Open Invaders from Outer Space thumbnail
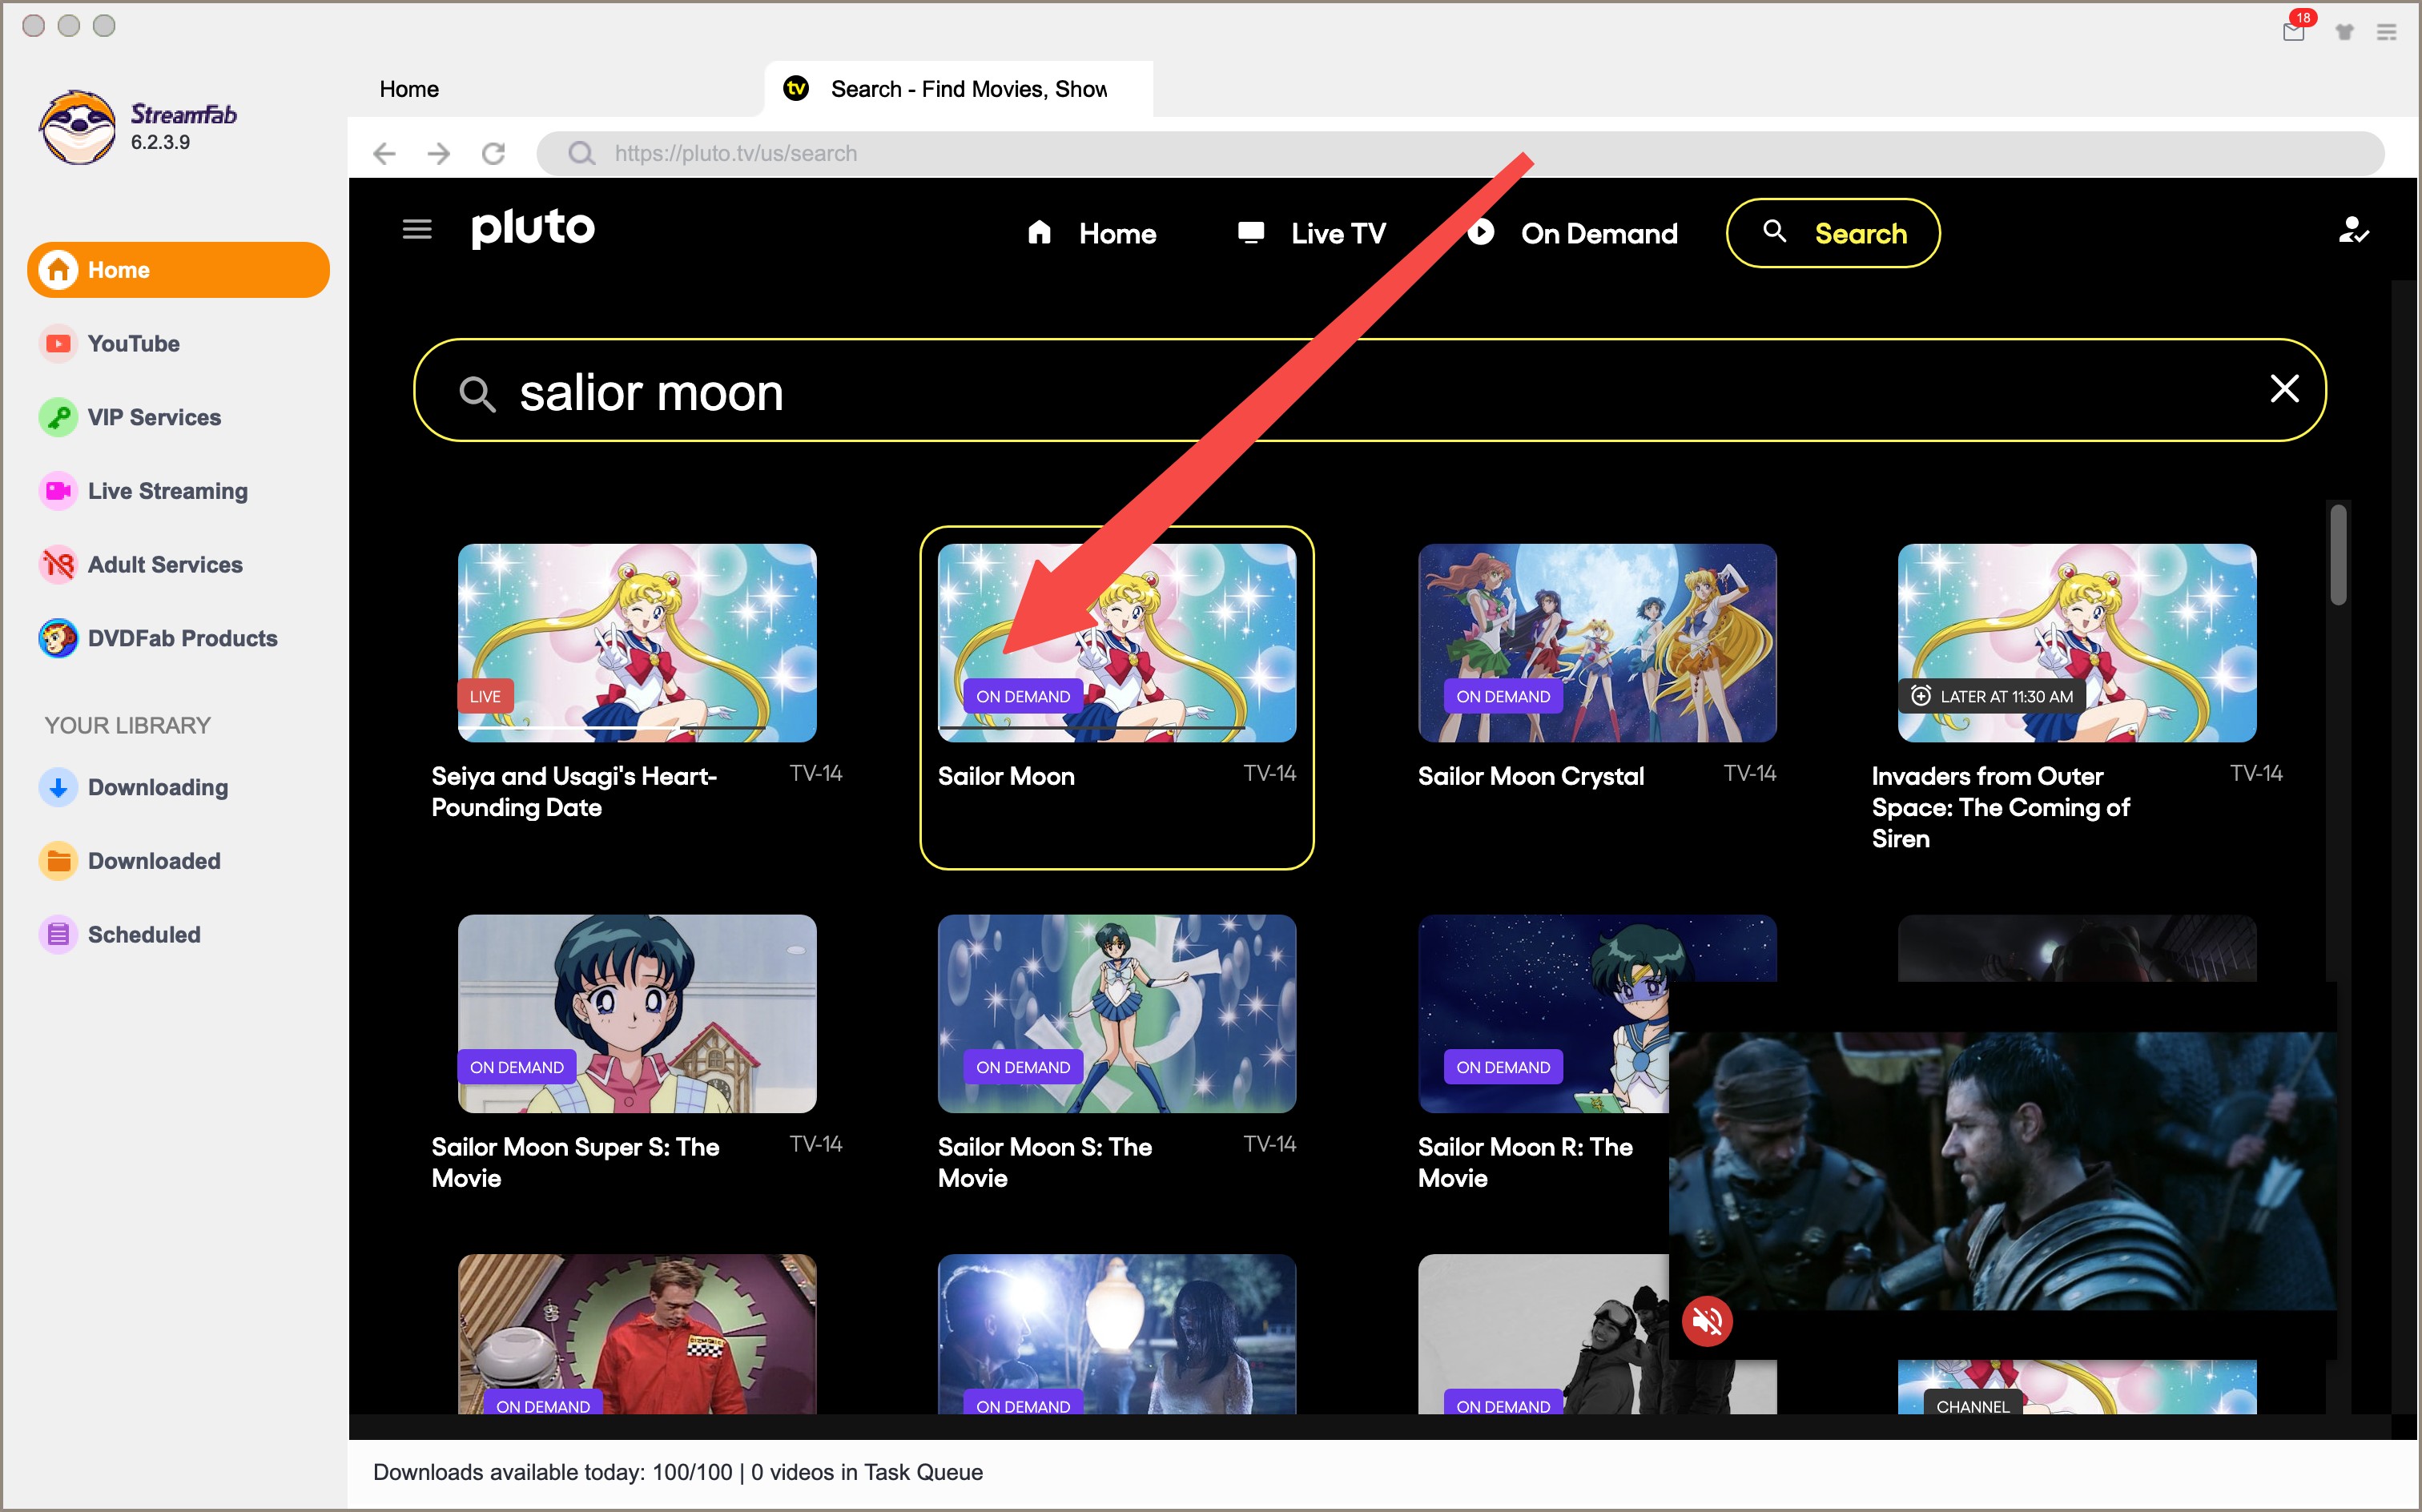The width and height of the screenshot is (2422, 1512). pos(2077,643)
